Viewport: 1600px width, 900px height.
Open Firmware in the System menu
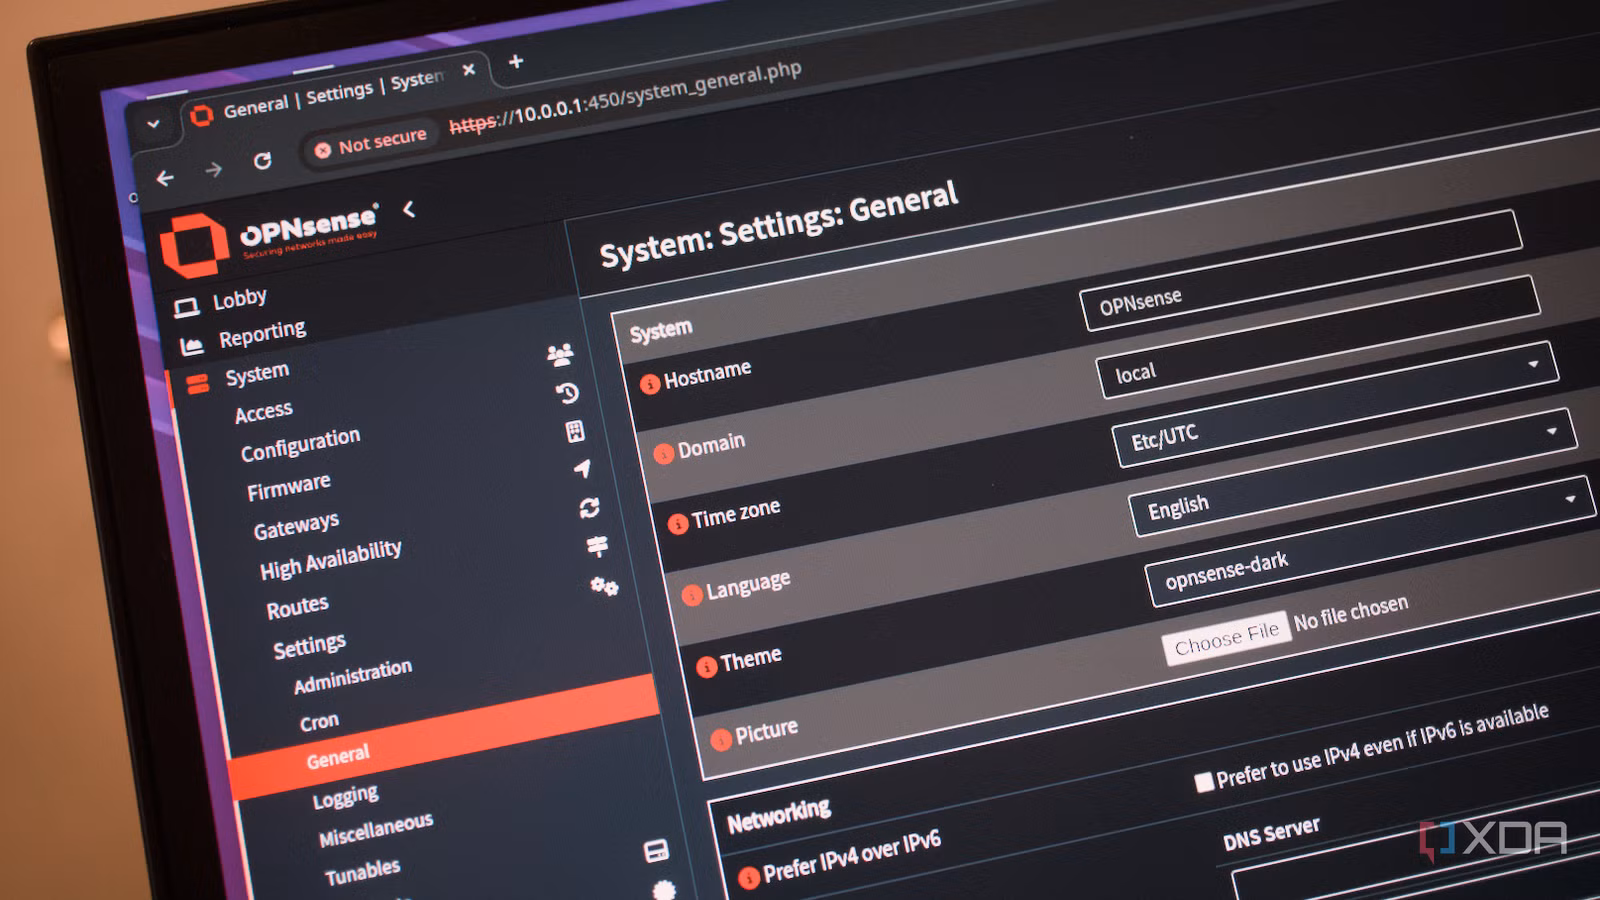coord(289,488)
